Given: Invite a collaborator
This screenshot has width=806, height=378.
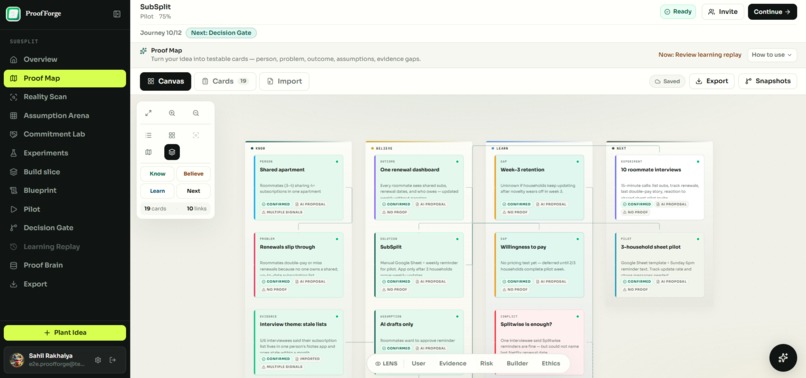Looking at the screenshot, I should (723, 12).
